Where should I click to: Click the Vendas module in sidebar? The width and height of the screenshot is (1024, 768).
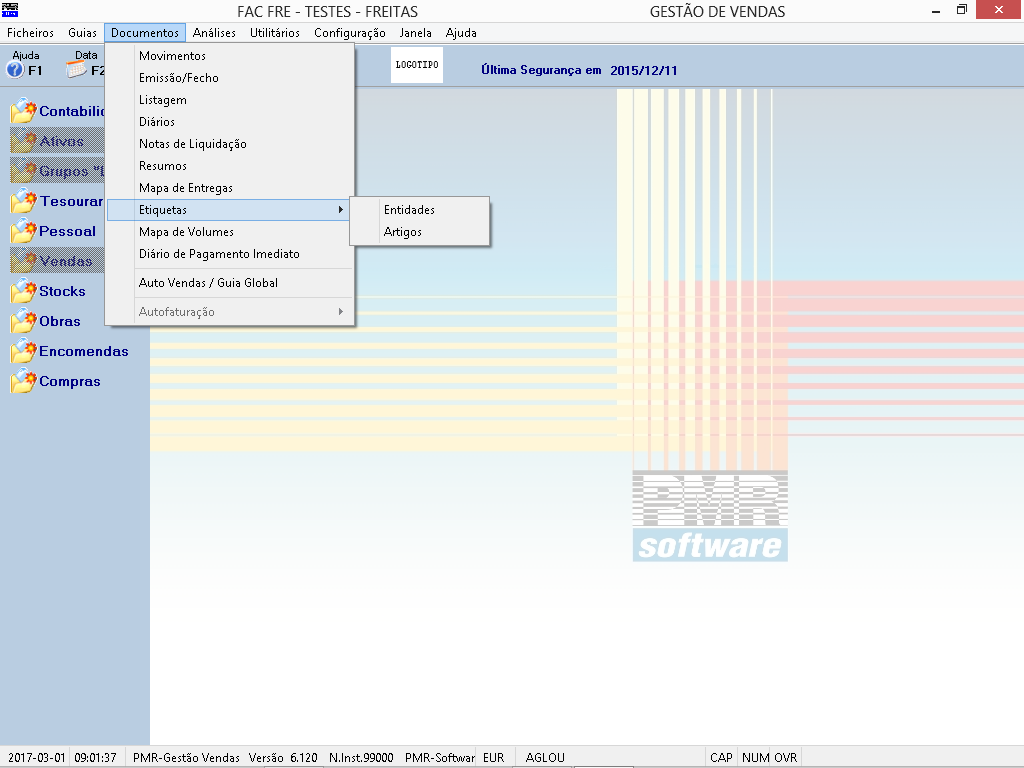pyautogui.click(x=65, y=262)
